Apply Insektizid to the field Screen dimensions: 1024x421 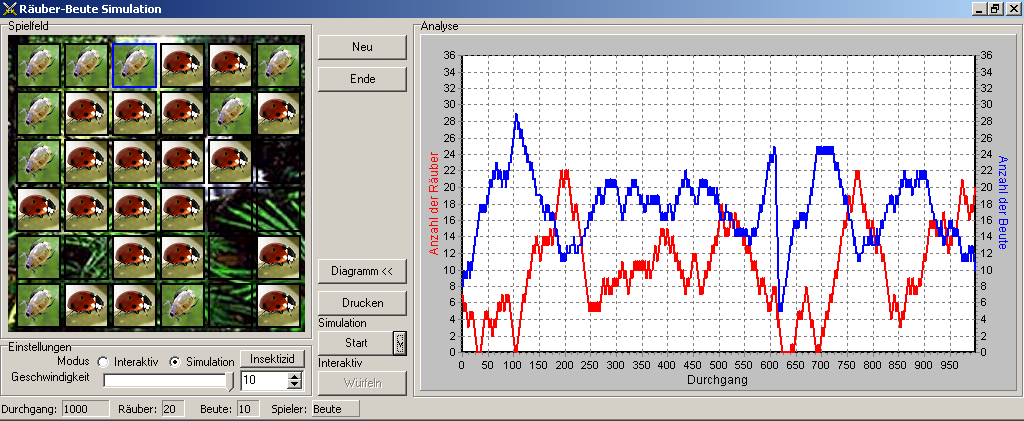pos(272,360)
